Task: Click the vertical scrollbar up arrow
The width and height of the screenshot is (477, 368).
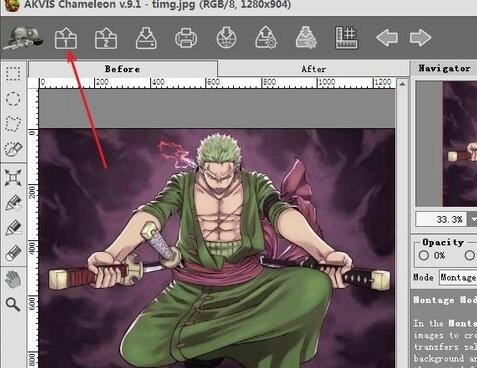Action: (402, 84)
